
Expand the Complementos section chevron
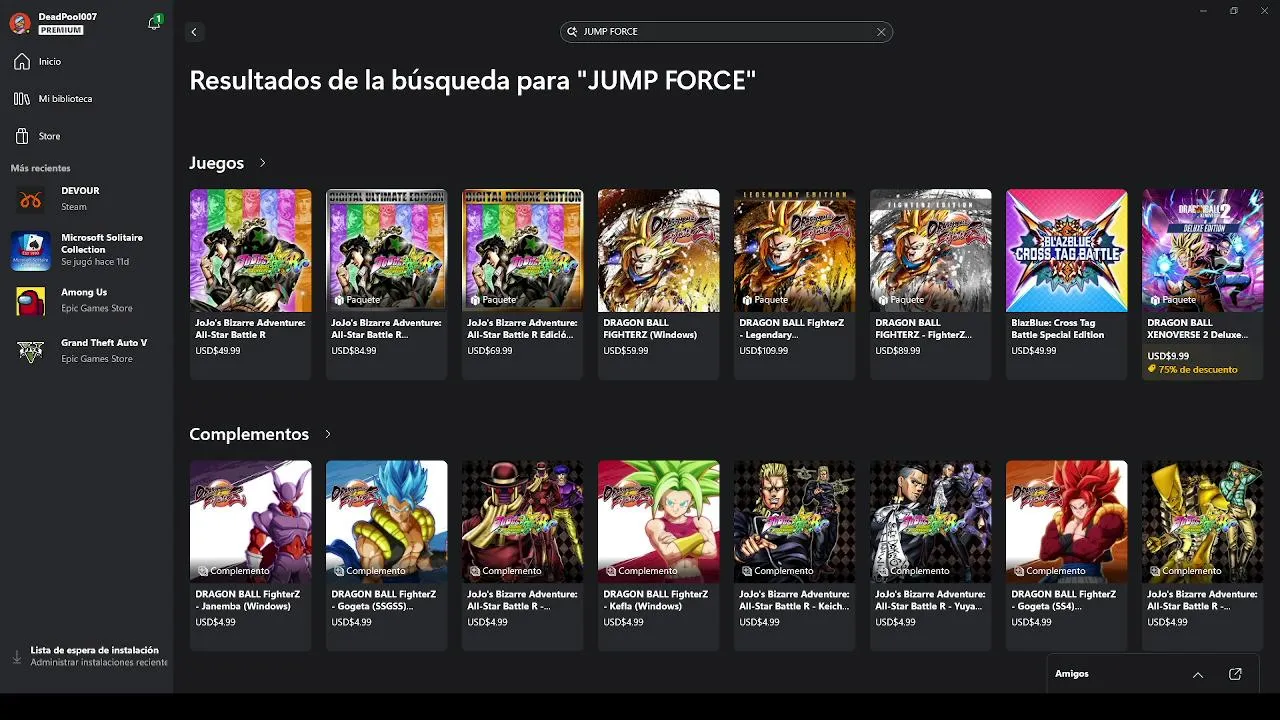click(x=327, y=434)
